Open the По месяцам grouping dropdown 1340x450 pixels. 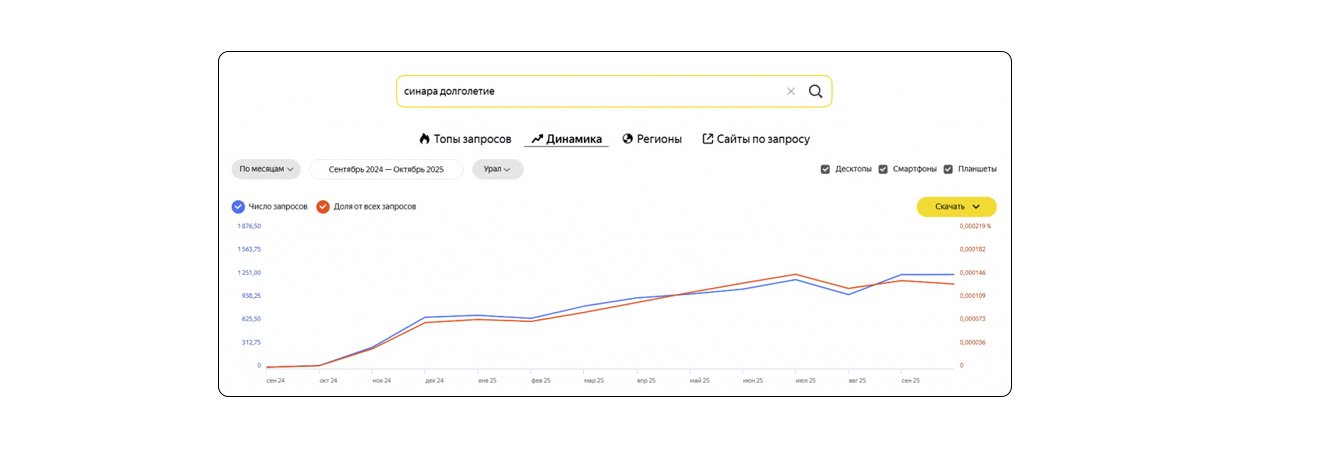tap(266, 169)
